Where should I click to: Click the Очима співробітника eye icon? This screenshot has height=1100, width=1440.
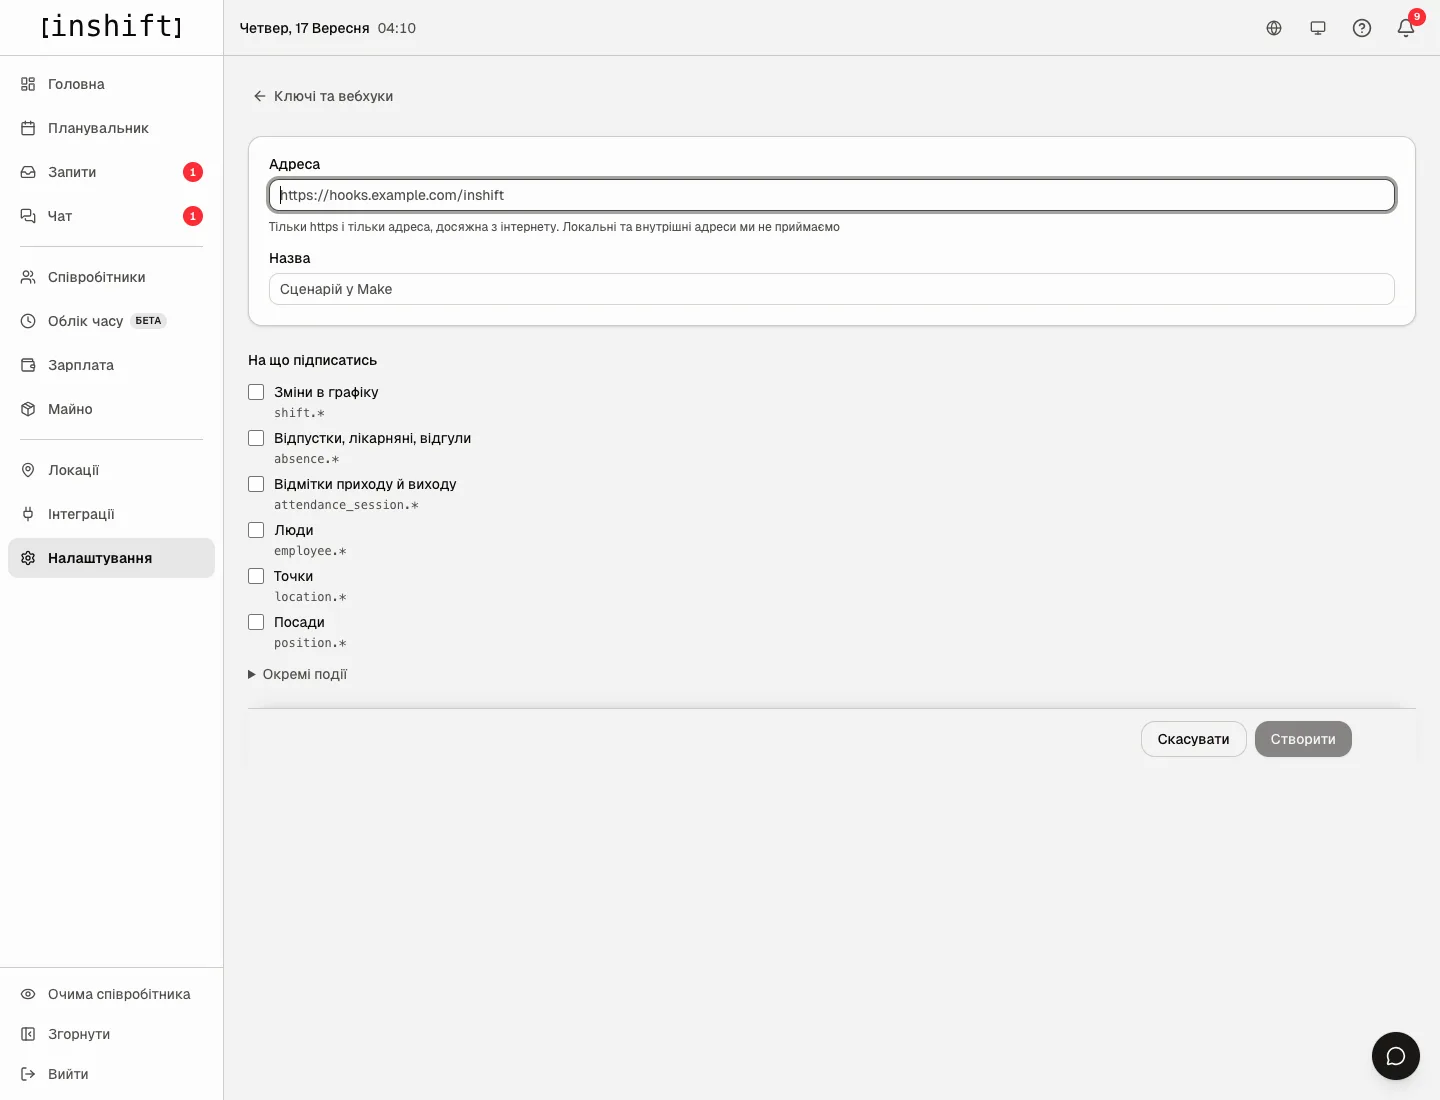click(x=28, y=994)
